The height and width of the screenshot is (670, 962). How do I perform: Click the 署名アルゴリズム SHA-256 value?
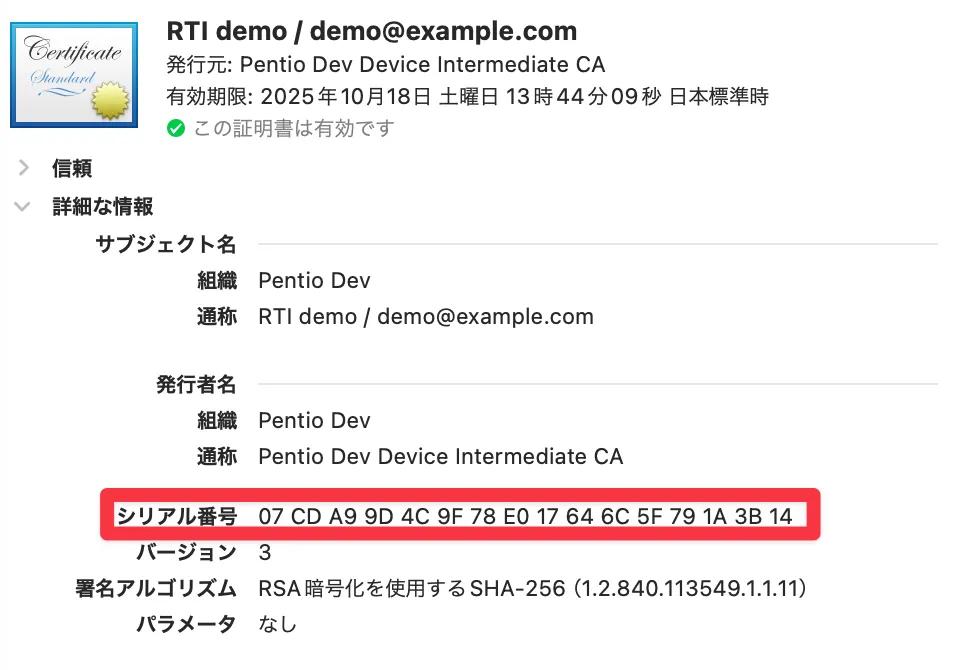click(532, 588)
